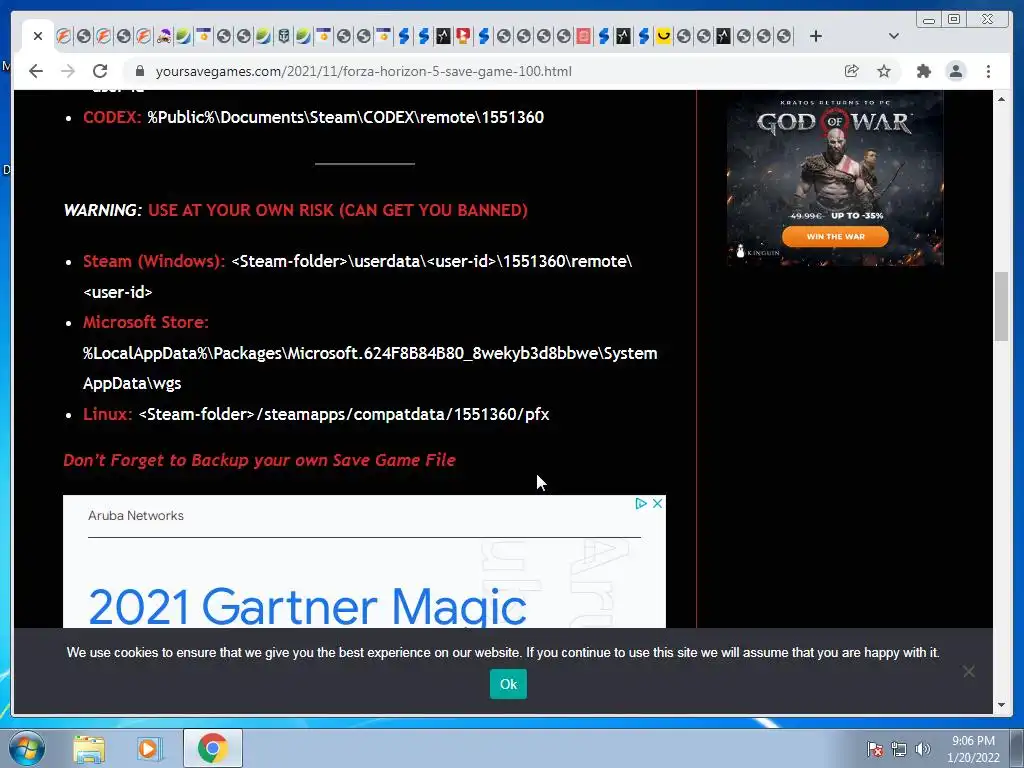Click the compatdata/1551360/pfx path text
Image resolution: width=1024 pixels, height=768 pixels.
pyautogui.click(x=344, y=415)
